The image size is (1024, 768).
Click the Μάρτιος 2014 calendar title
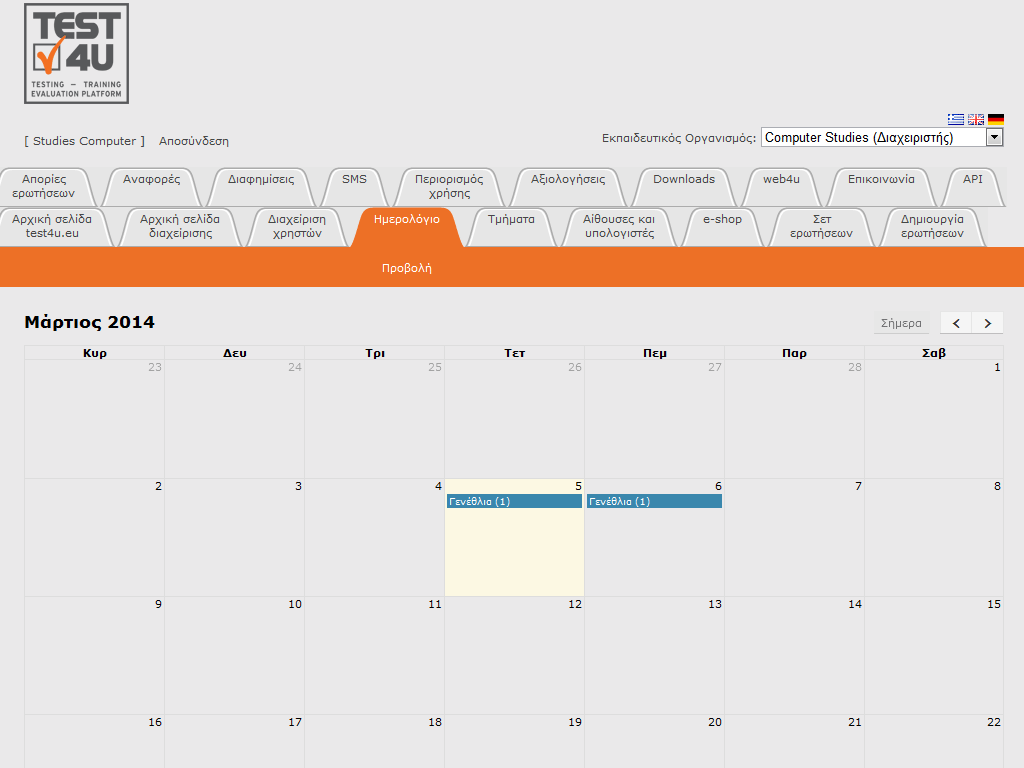pyautogui.click(x=89, y=322)
